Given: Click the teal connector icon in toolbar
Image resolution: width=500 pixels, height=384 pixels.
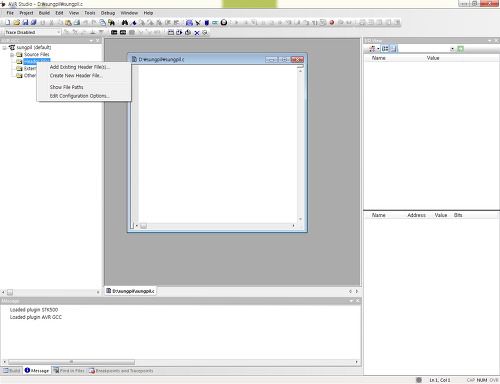Looking at the screenshot, I should [215, 22].
